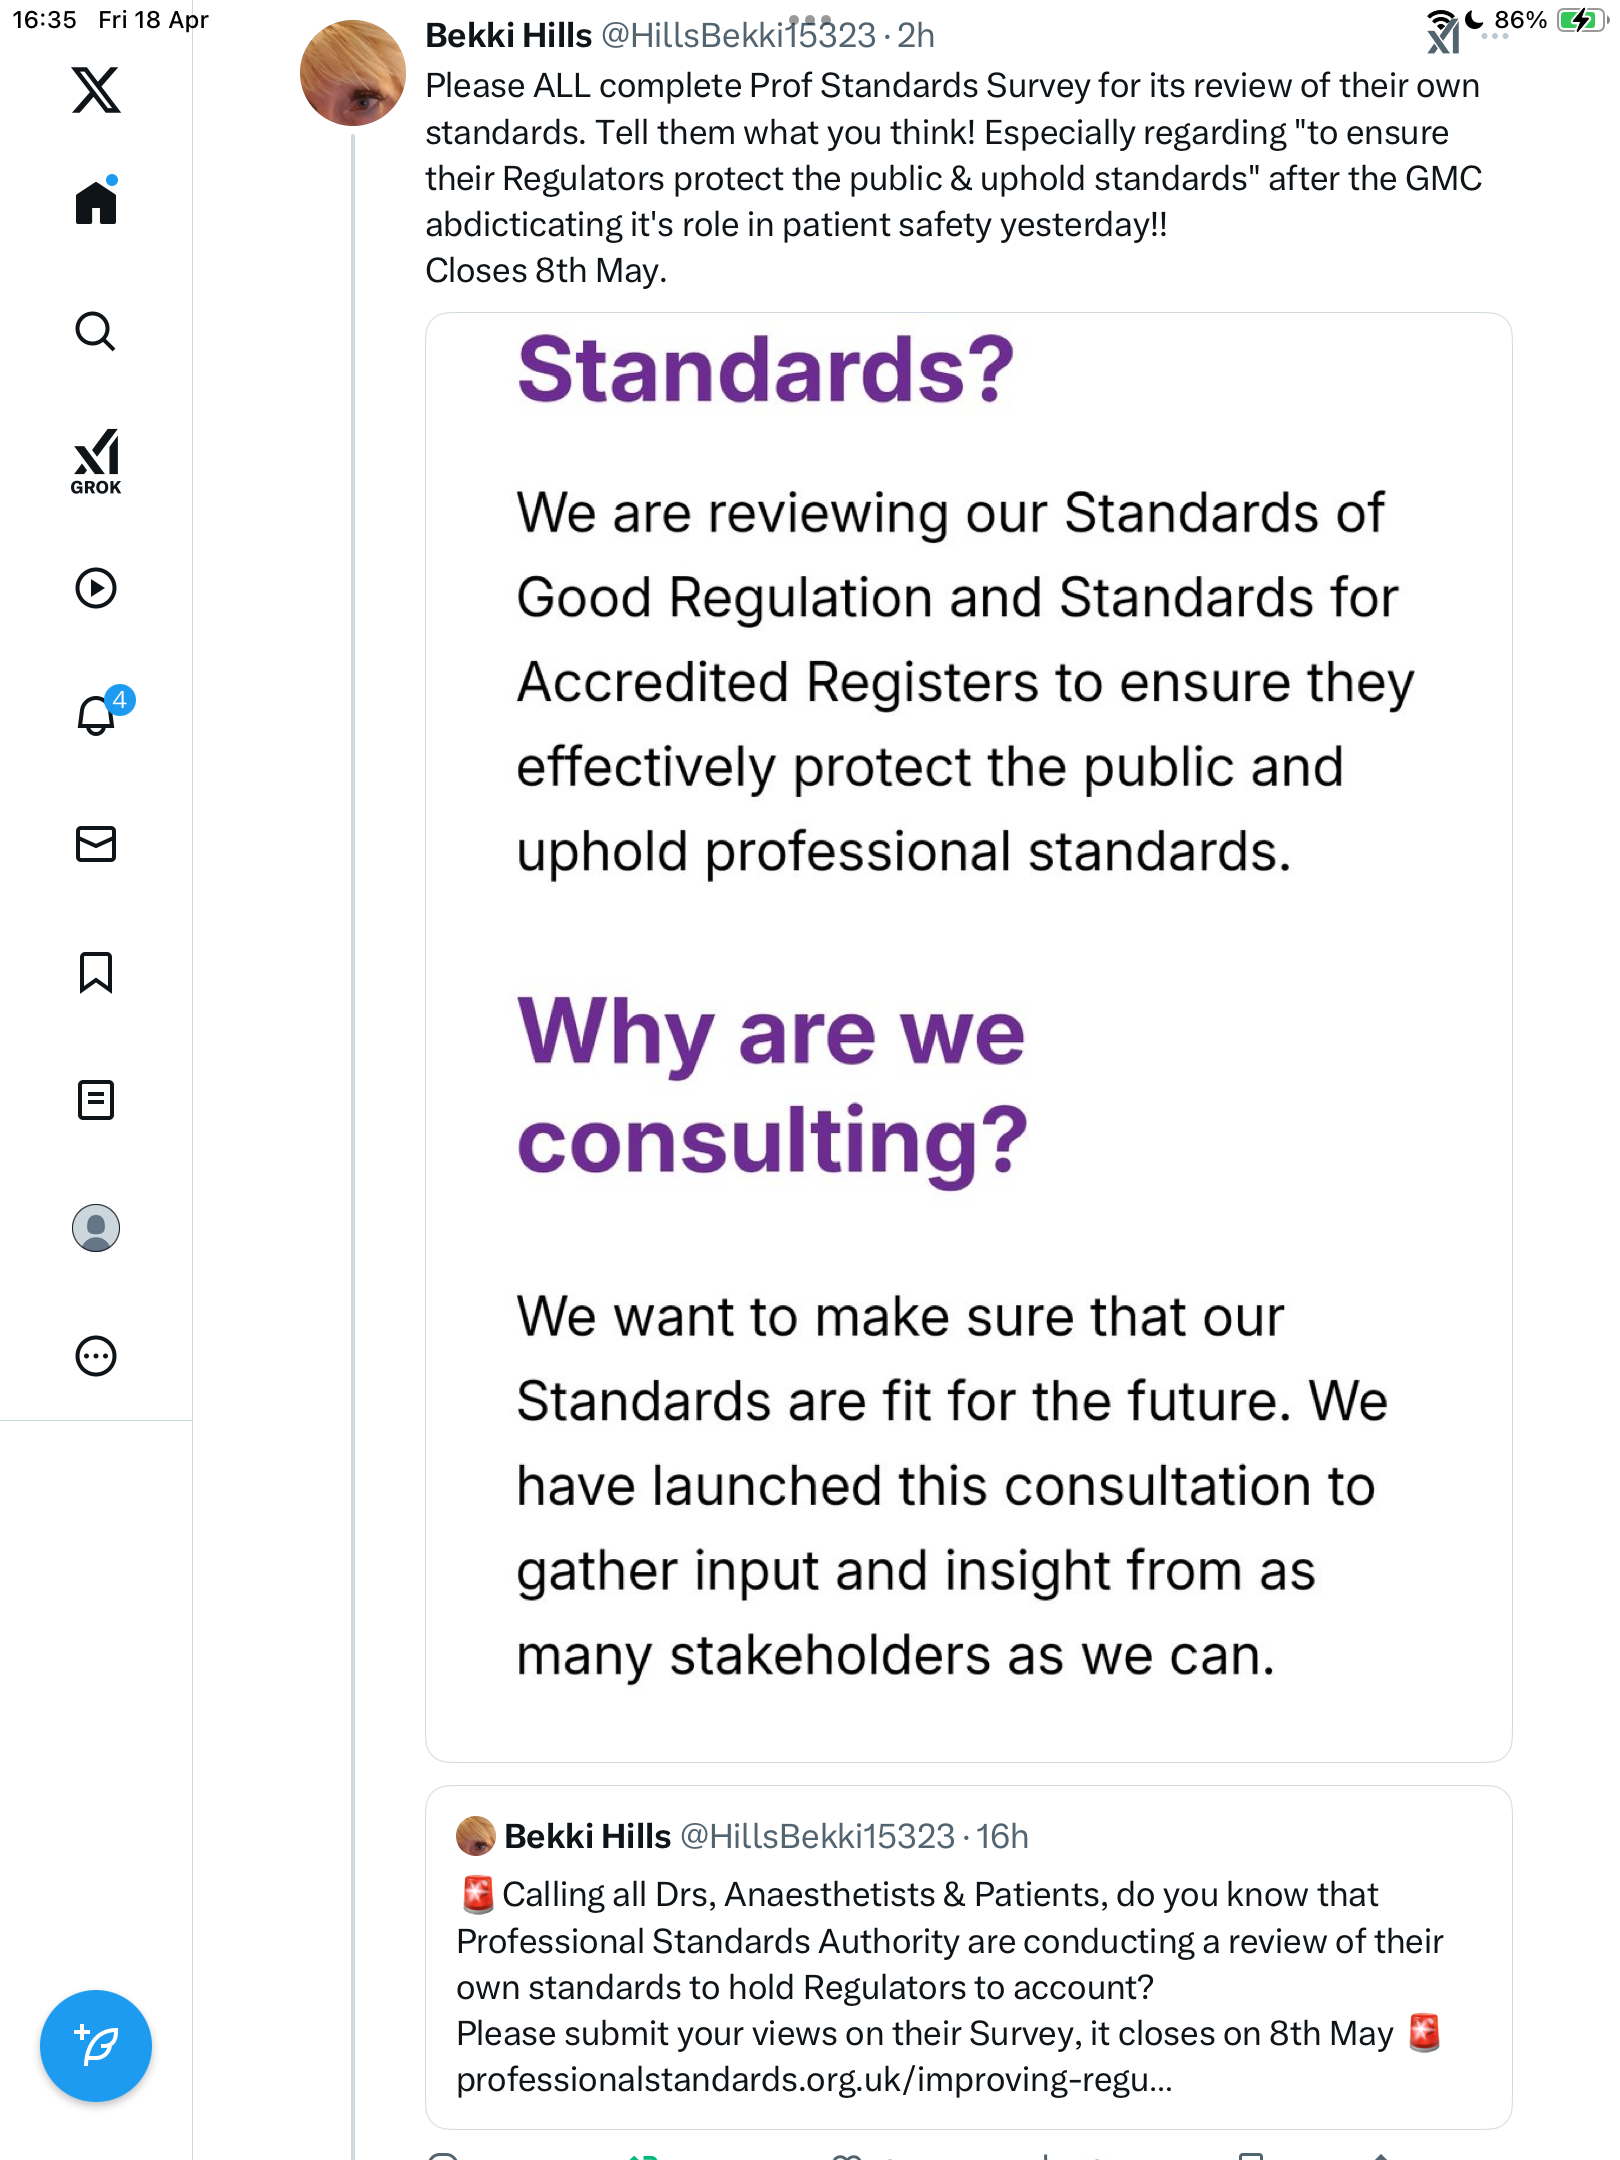Open the X logo home icon
This screenshot has height=2160, width=1620.
pyautogui.click(x=96, y=90)
